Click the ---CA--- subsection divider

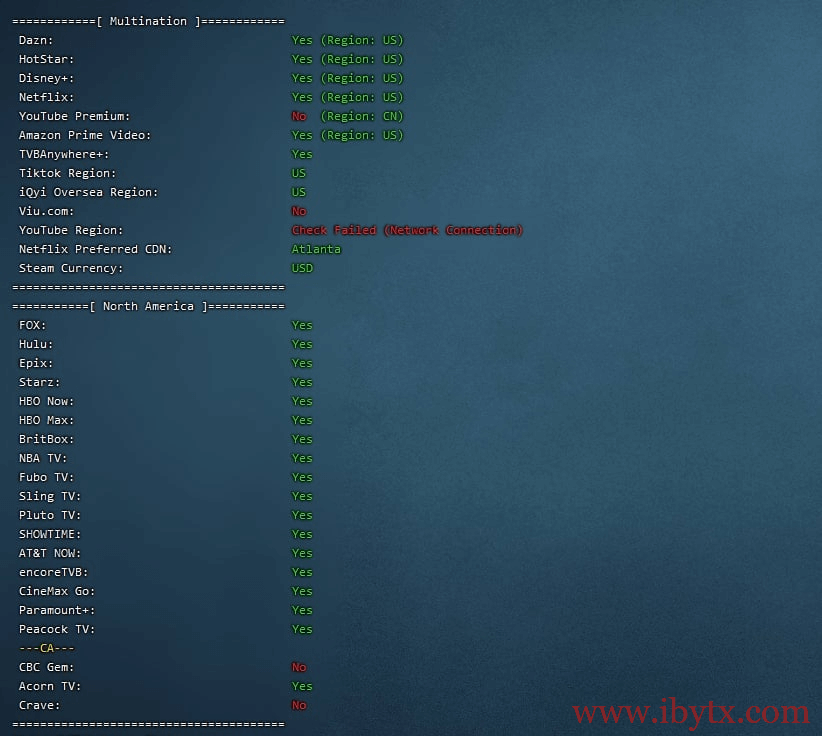[x=47, y=648]
